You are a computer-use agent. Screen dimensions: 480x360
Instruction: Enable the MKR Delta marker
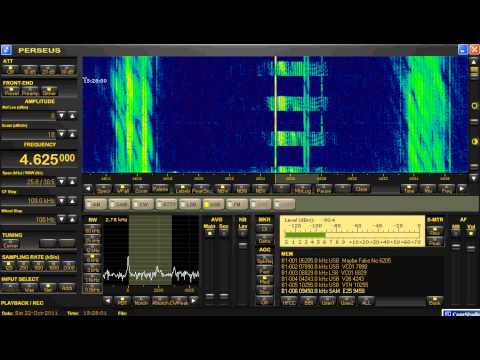coord(264,240)
